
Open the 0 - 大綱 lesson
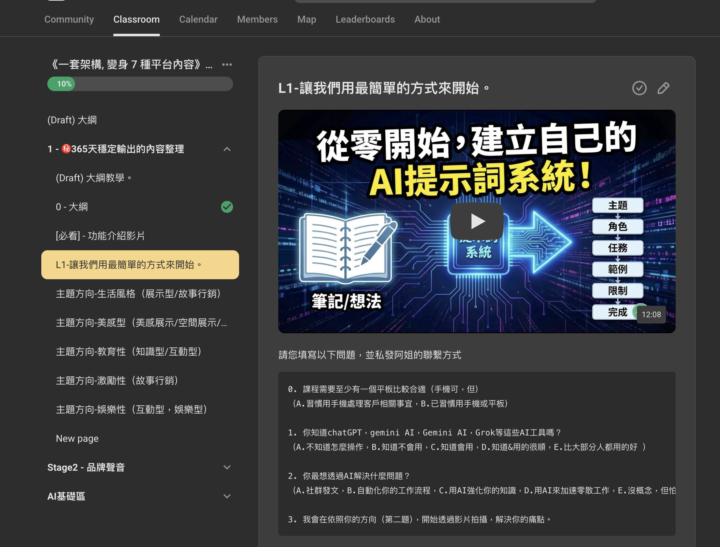[x=72, y=207]
